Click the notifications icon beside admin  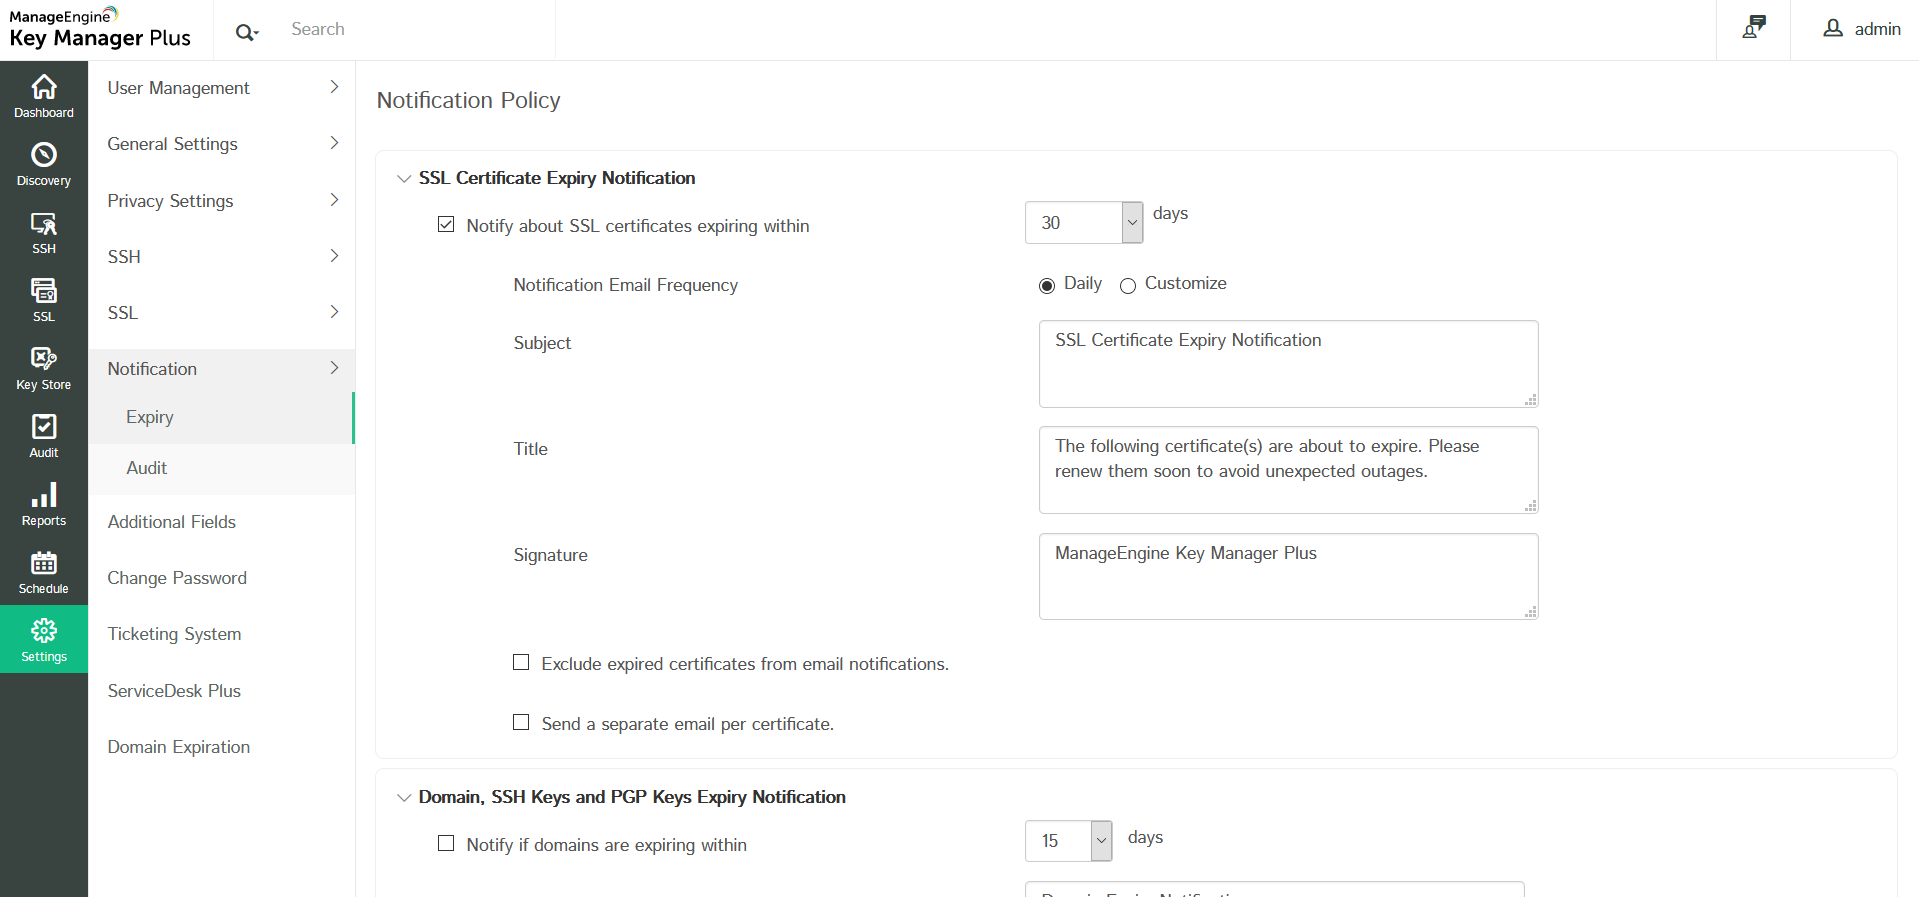1753,28
